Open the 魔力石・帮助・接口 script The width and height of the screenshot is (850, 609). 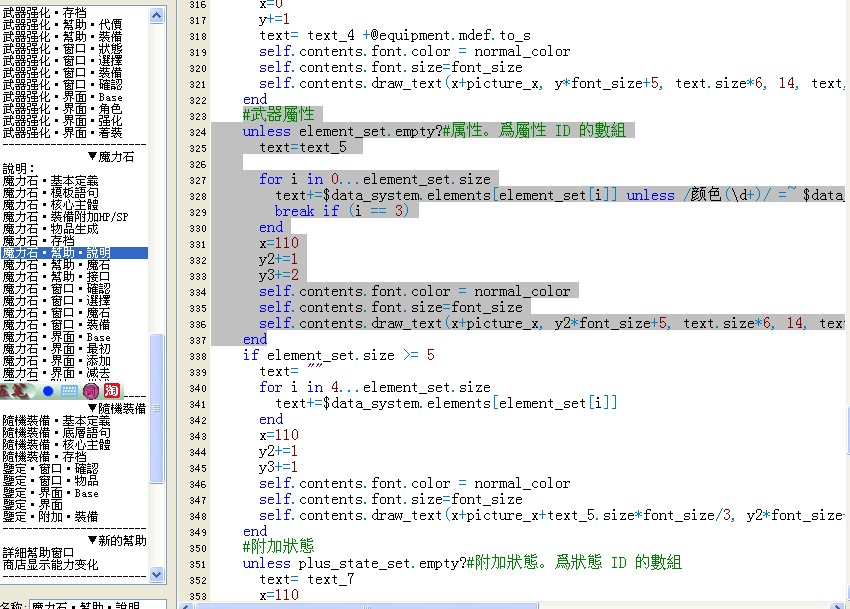pos(56,277)
